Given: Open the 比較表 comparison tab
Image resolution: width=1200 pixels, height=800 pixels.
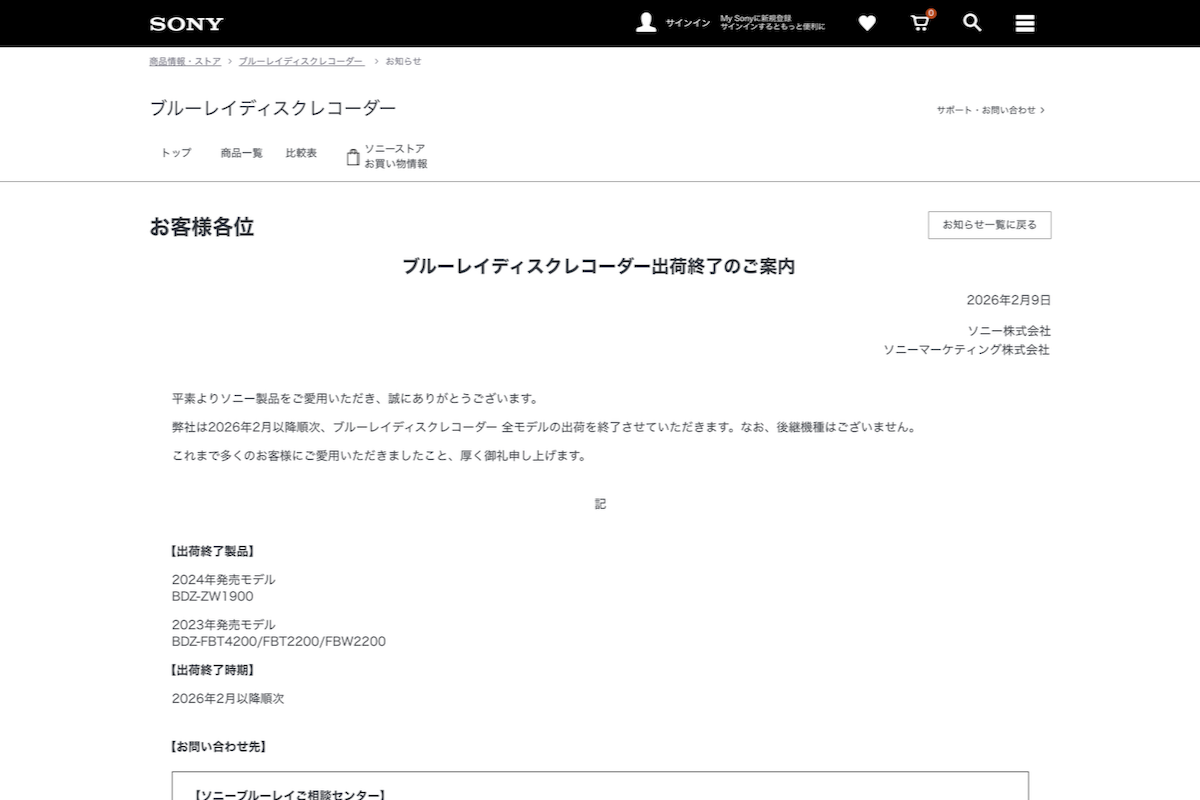Looking at the screenshot, I should (301, 153).
